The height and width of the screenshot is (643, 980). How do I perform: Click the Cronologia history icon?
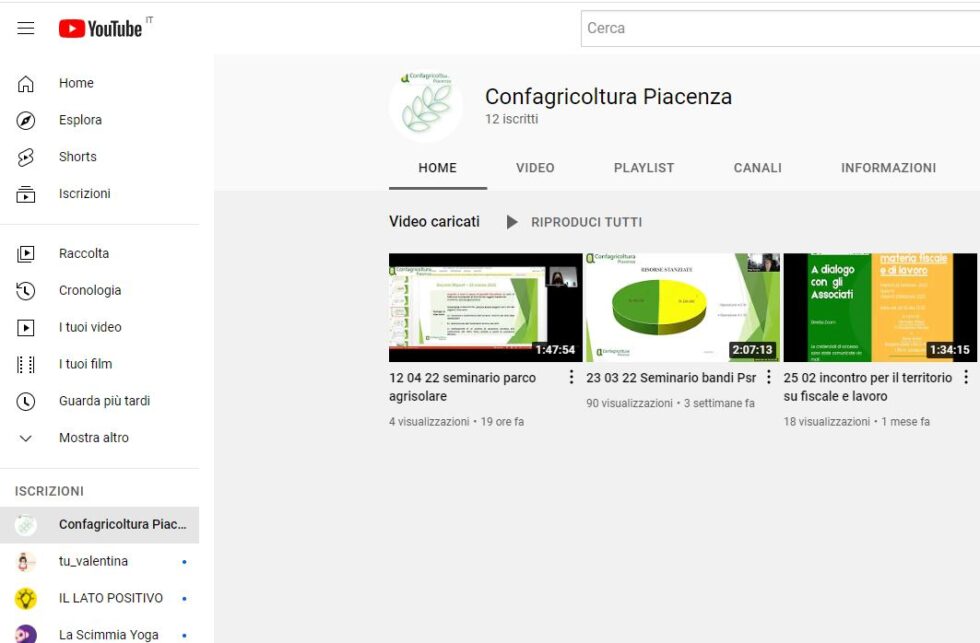[26, 291]
